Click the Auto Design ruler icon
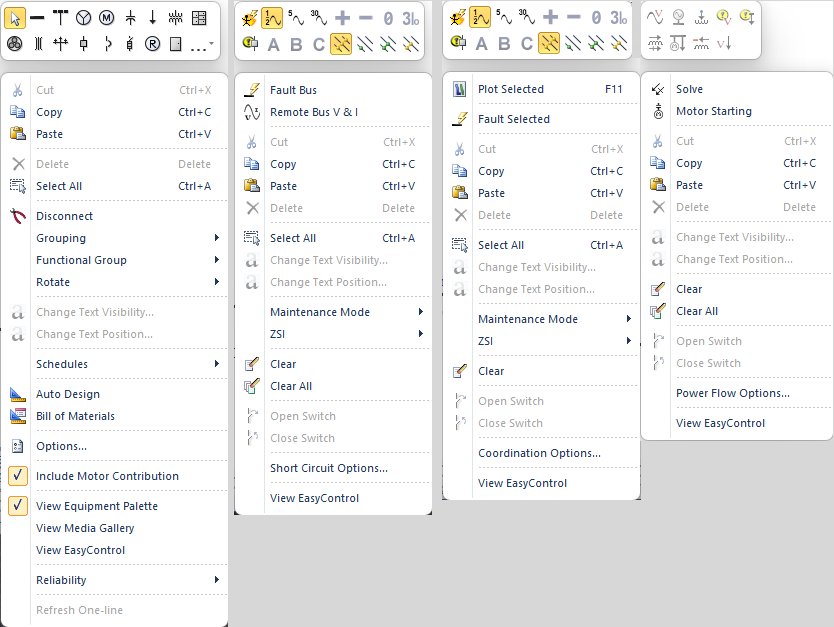This screenshot has width=834, height=627. [x=18, y=394]
